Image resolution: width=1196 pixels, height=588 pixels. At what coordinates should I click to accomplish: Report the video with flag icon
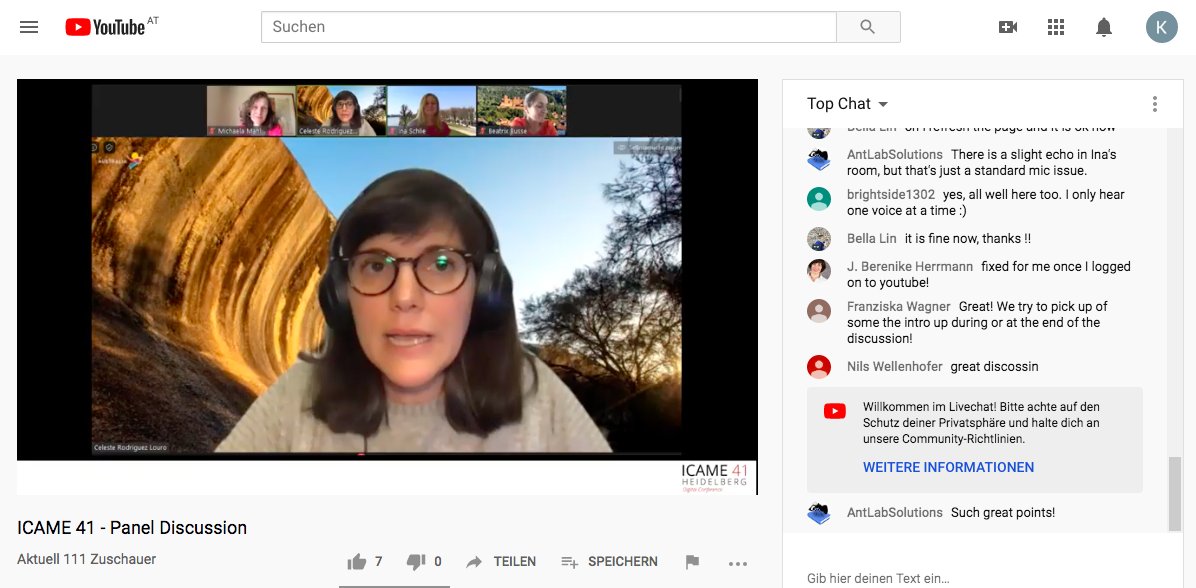coord(693,562)
